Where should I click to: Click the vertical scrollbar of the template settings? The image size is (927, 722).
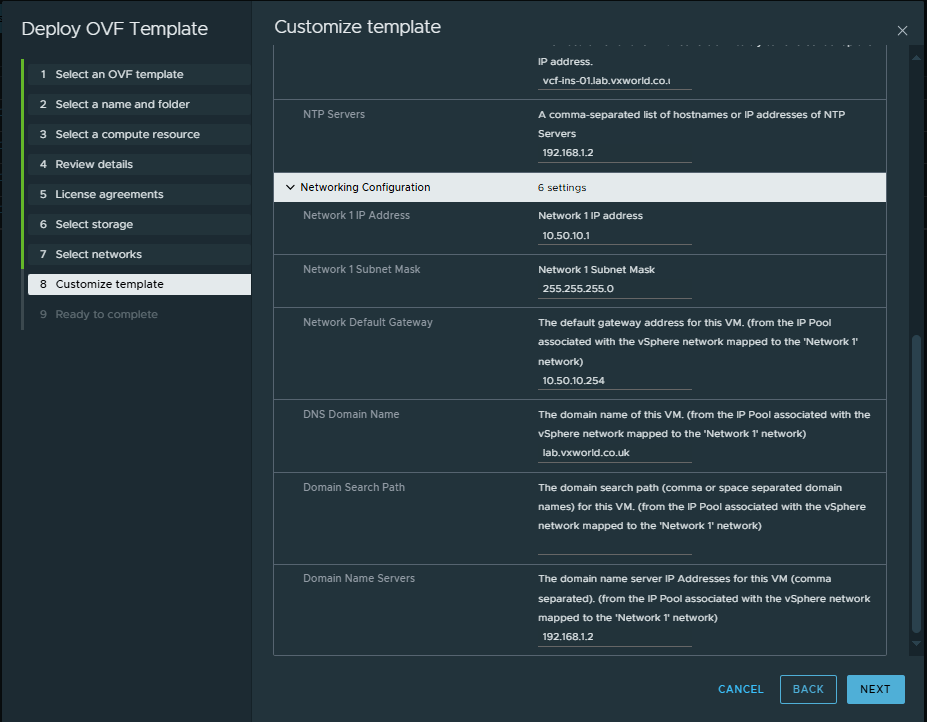point(916,480)
